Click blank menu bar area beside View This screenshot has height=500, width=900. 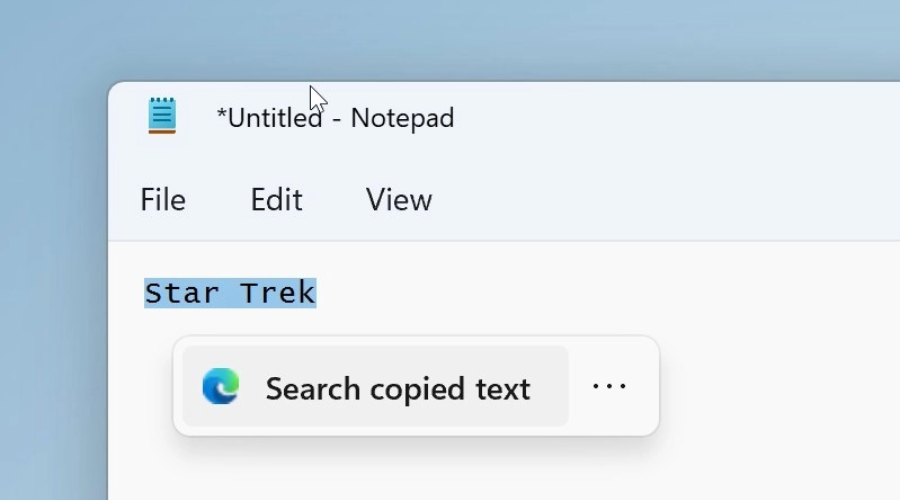pyautogui.click(x=660, y=200)
